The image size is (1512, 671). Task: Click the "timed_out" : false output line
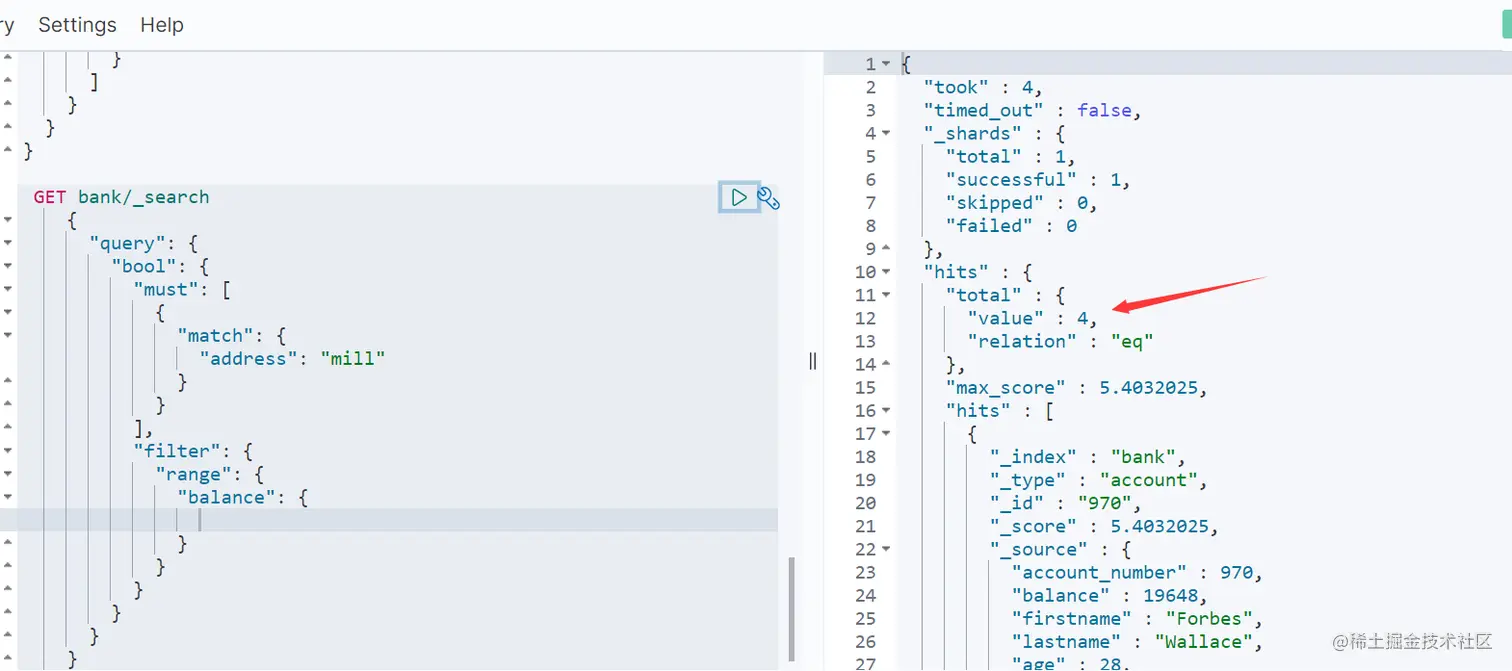point(1032,111)
